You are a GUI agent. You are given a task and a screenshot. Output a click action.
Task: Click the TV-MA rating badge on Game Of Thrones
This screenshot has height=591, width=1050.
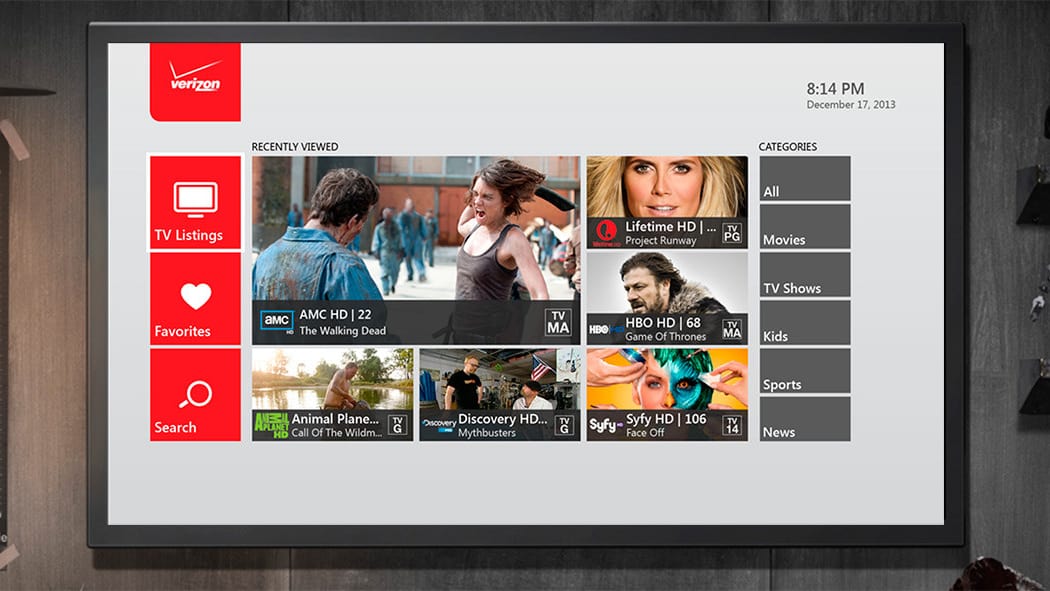coord(732,329)
